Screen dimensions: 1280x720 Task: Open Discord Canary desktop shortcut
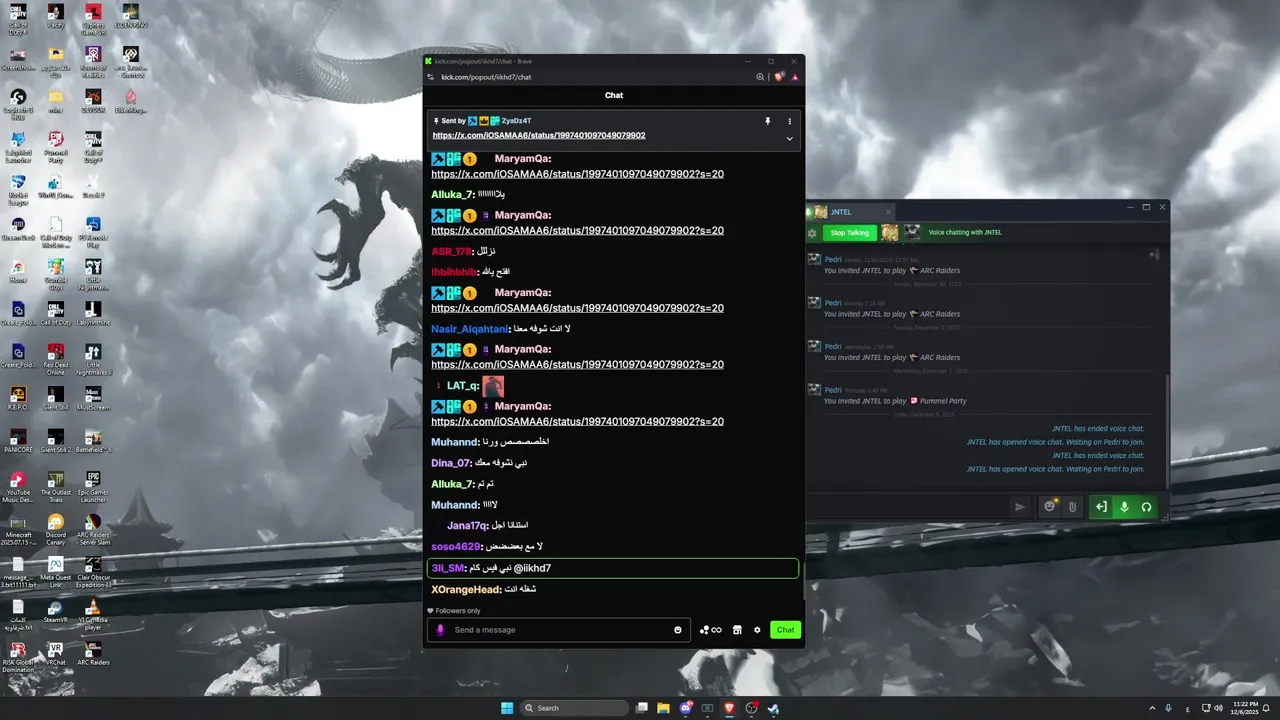point(55,530)
